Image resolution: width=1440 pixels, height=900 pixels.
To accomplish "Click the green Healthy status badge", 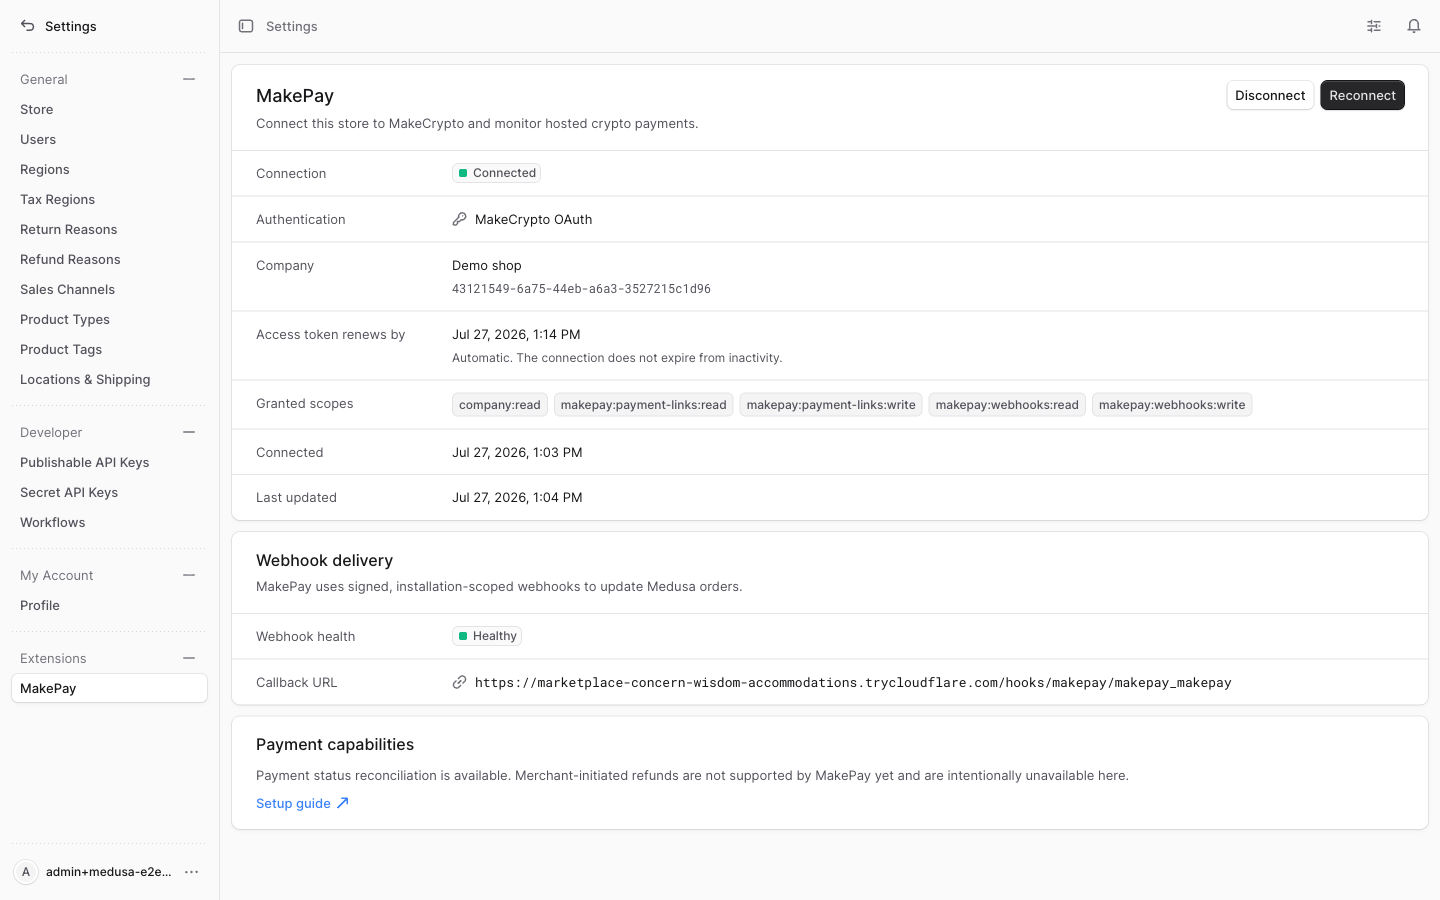I will pyautogui.click(x=487, y=636).
